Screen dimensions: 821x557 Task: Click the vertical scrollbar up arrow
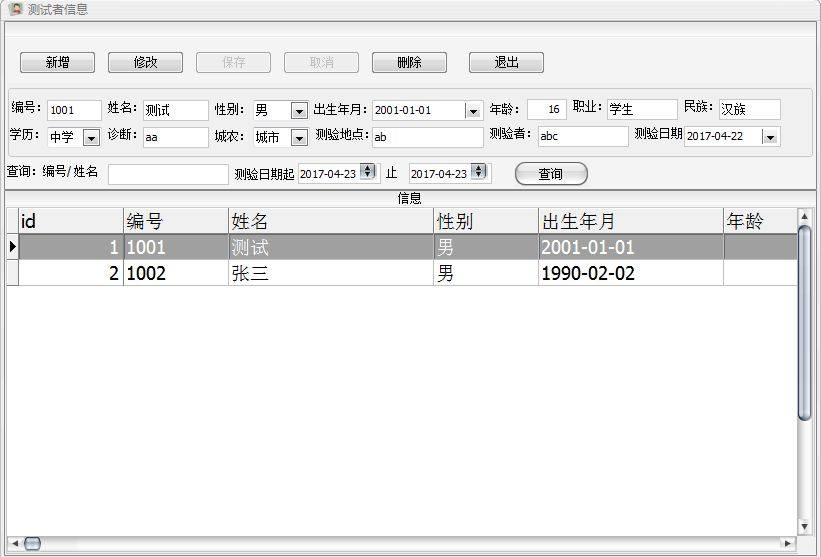click(804, 216)
